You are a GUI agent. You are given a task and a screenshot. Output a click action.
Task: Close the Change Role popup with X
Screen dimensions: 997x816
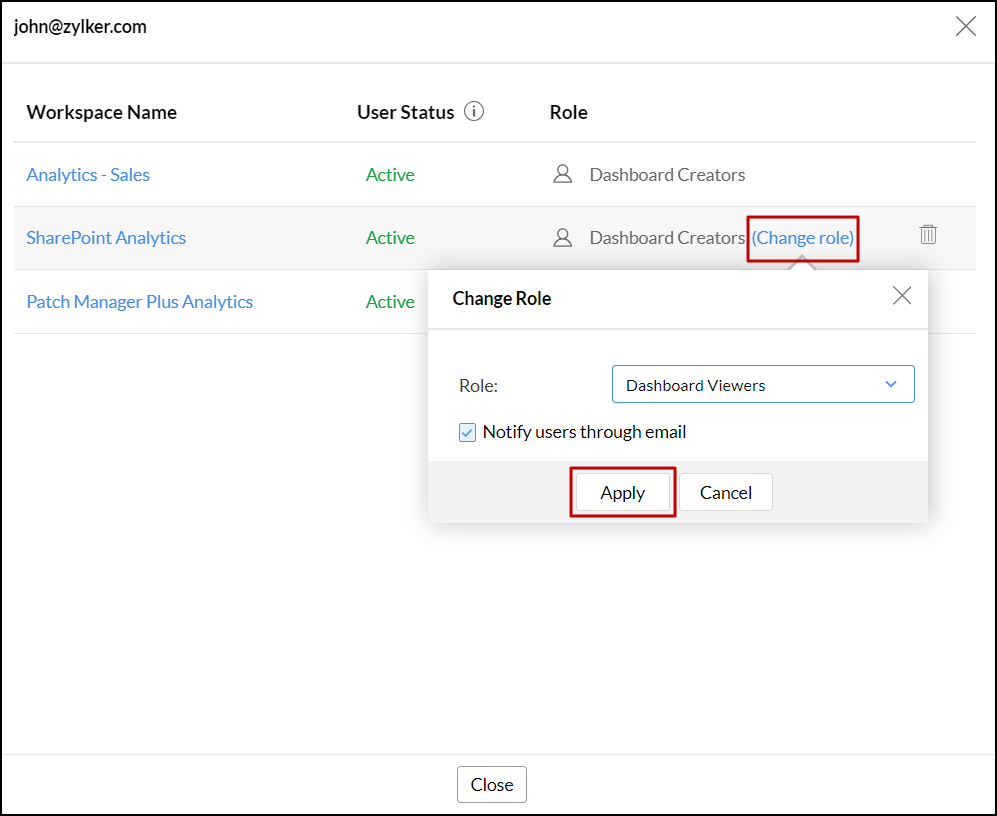click(902, 296)
